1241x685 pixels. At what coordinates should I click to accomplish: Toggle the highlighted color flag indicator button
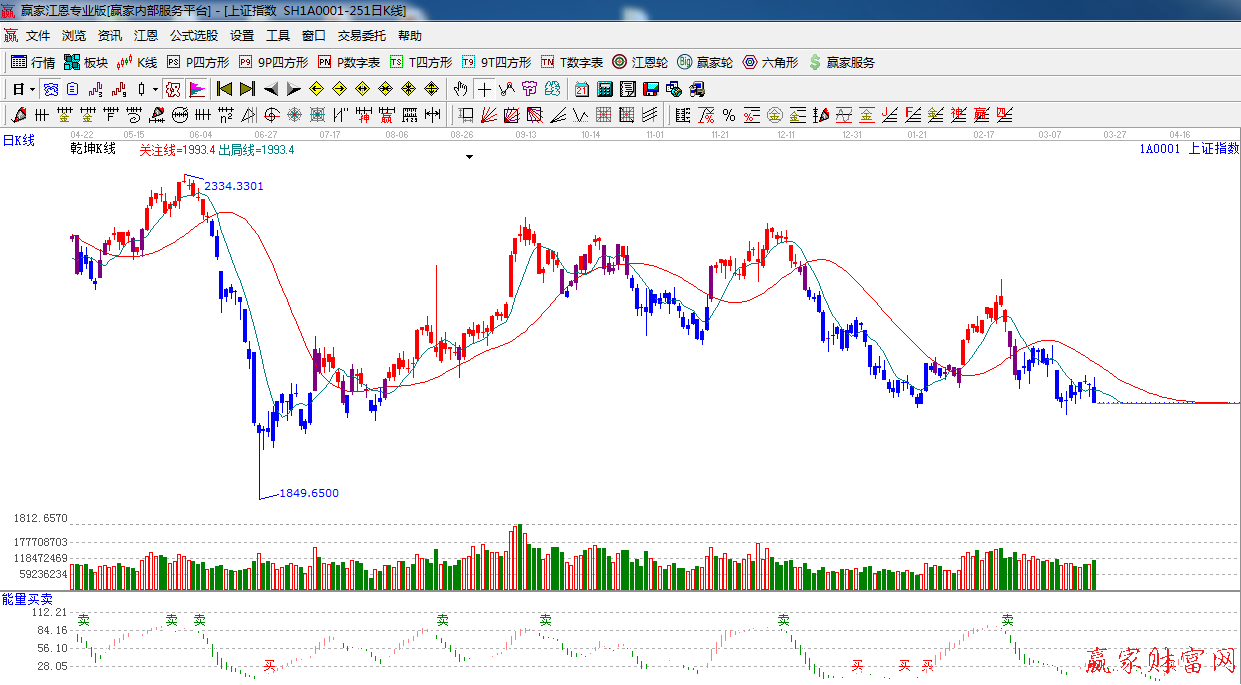point(197,89)
